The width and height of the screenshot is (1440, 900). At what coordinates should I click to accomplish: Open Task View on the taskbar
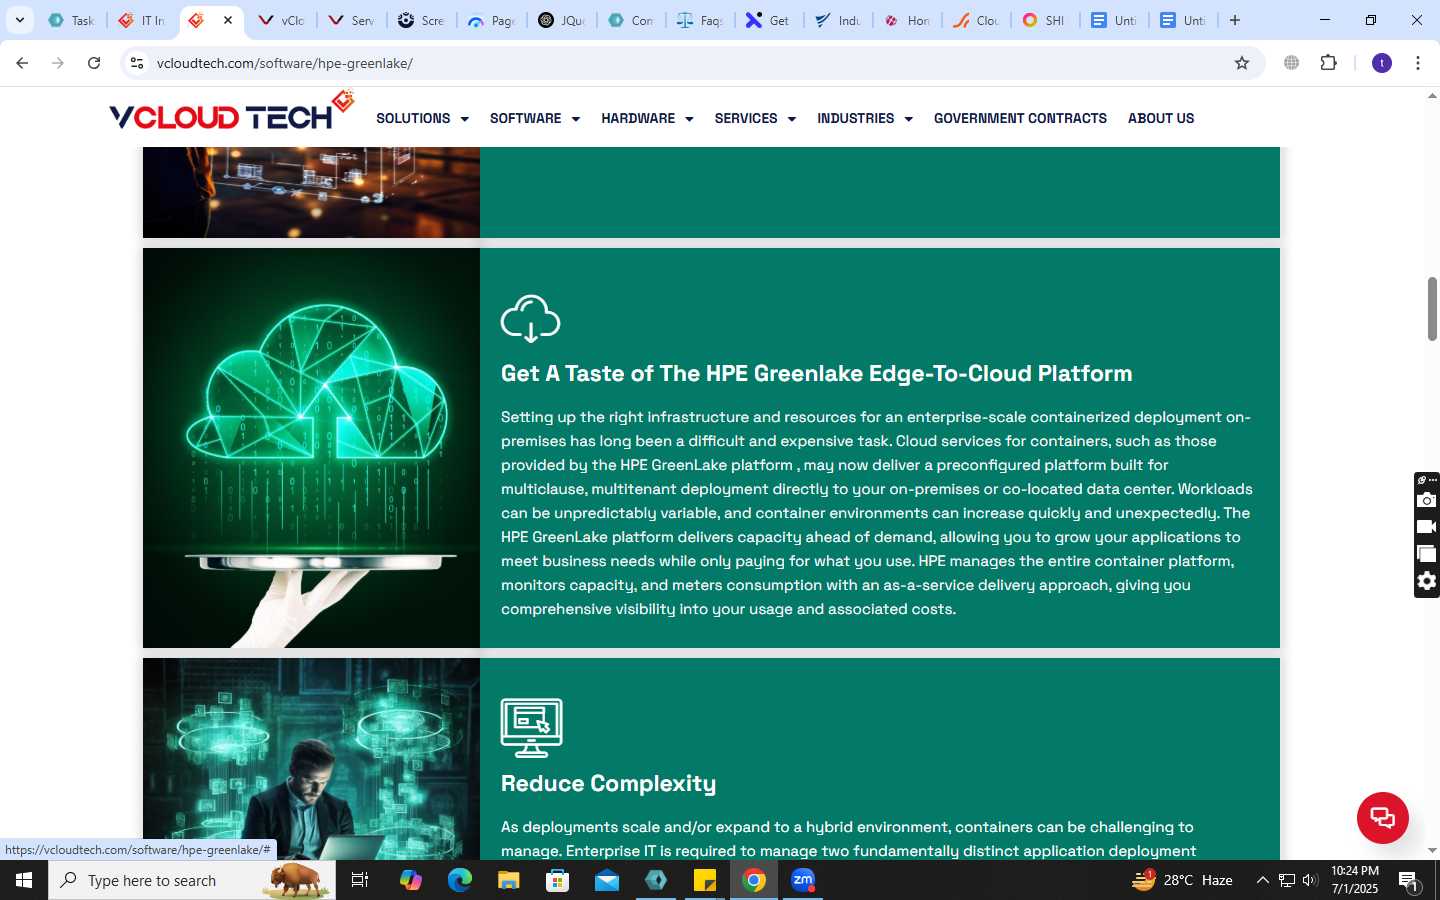coord(360,880)
